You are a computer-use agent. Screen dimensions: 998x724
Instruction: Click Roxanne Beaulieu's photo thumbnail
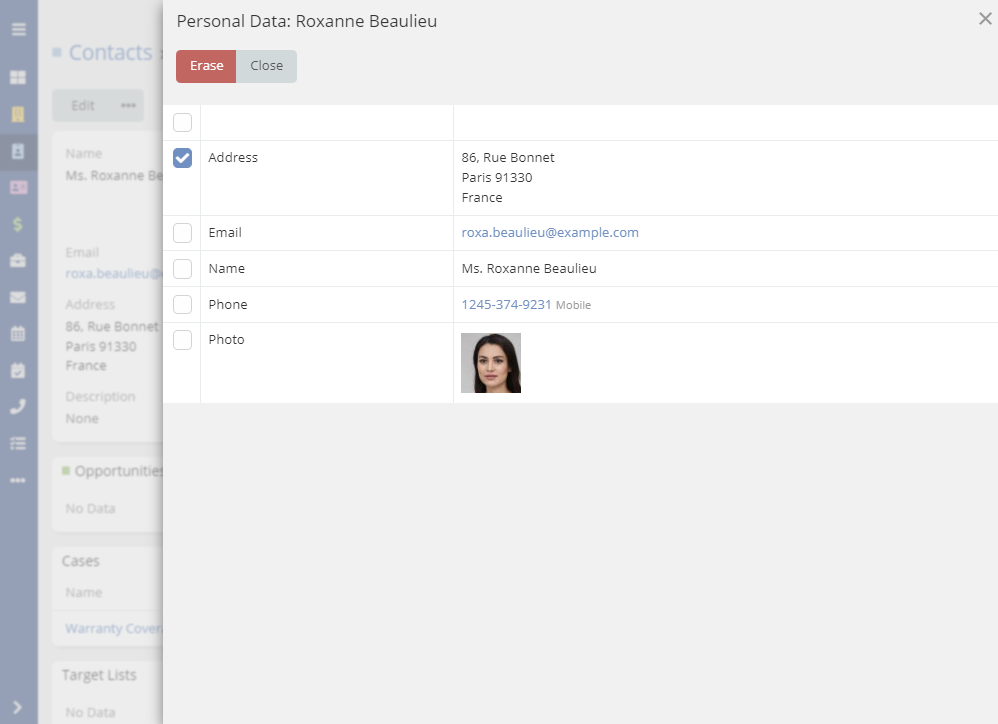(491, 363)
